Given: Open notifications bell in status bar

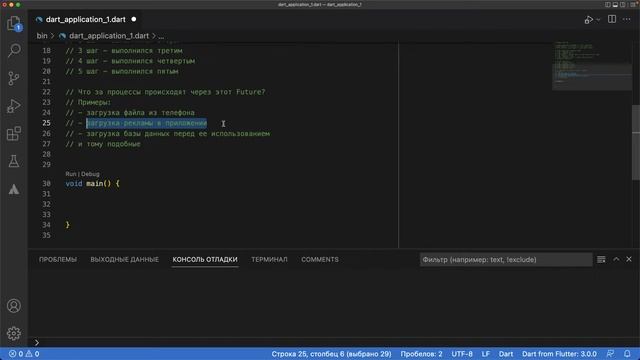Looking at the screenshot, I should (627, 354).
